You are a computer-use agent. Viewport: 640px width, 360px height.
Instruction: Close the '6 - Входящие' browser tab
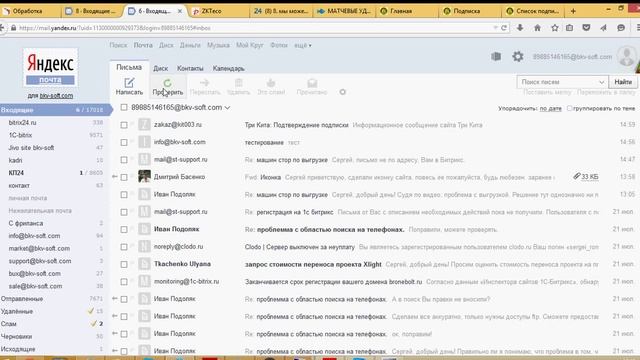point(180,11)
